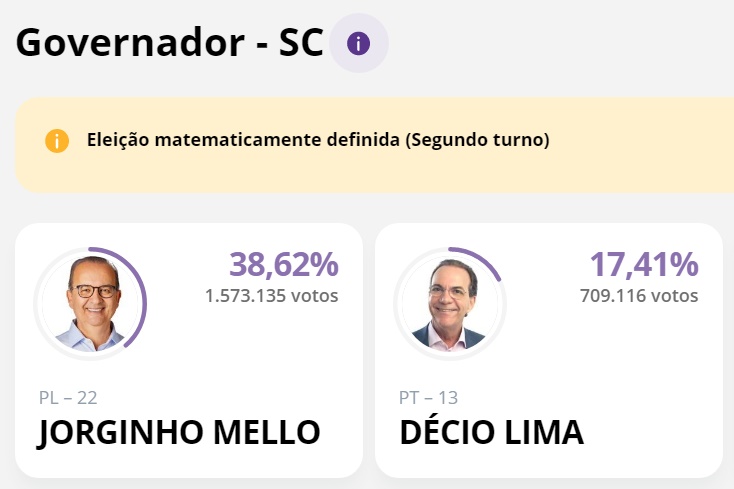Click the yellow info icon in the alert banner
734x489 pixels.
coord(57,141)
